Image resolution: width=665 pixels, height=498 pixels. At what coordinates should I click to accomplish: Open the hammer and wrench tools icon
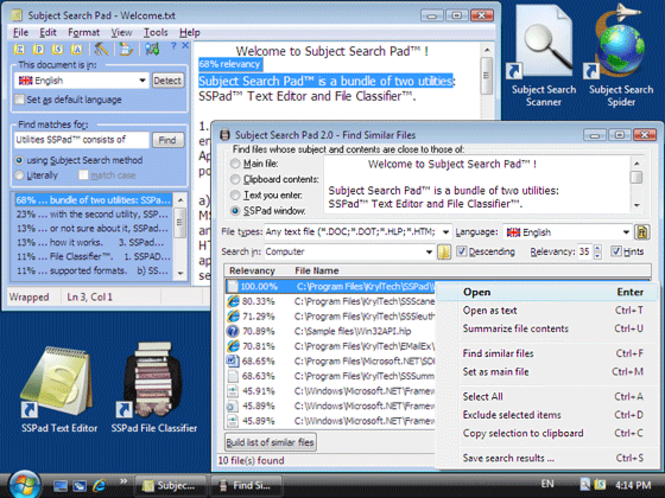pyautogui.click(x=101, y=49)
